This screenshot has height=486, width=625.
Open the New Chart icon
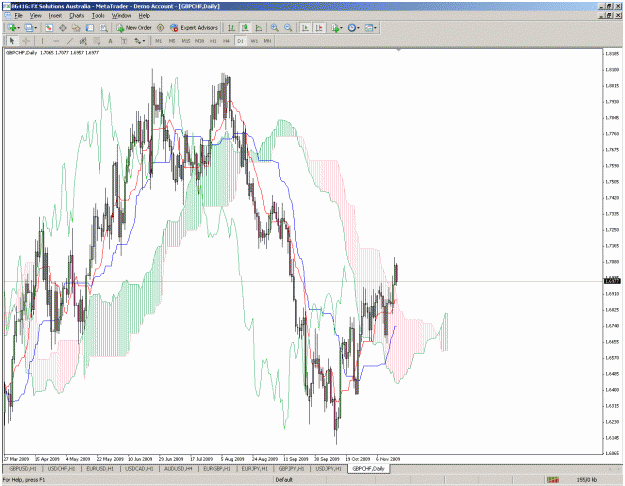[12, 28]
